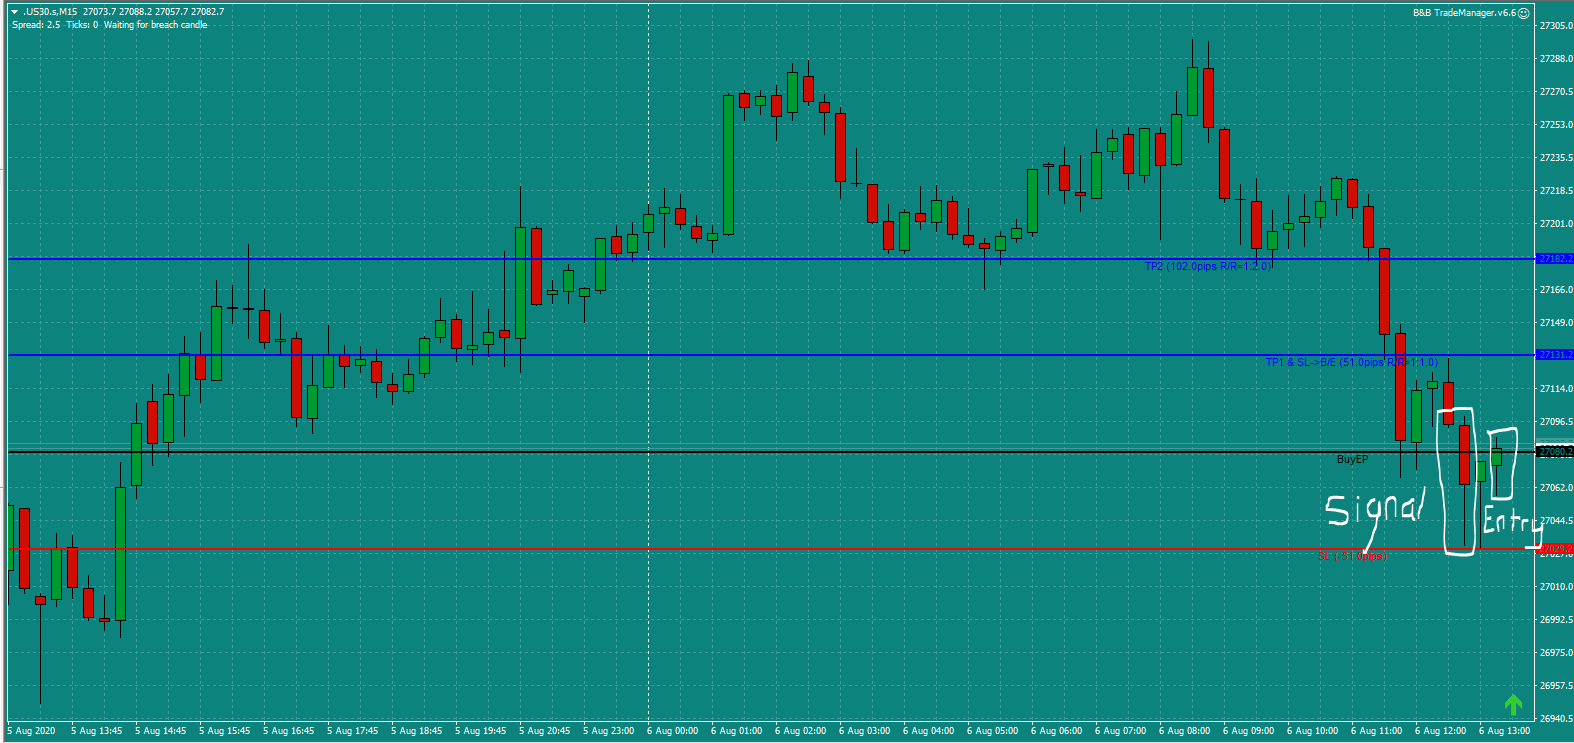Click the '5 Aug 19:45' time axis label
Viewport: 1574px width, 743px height.
coord(481,731)
